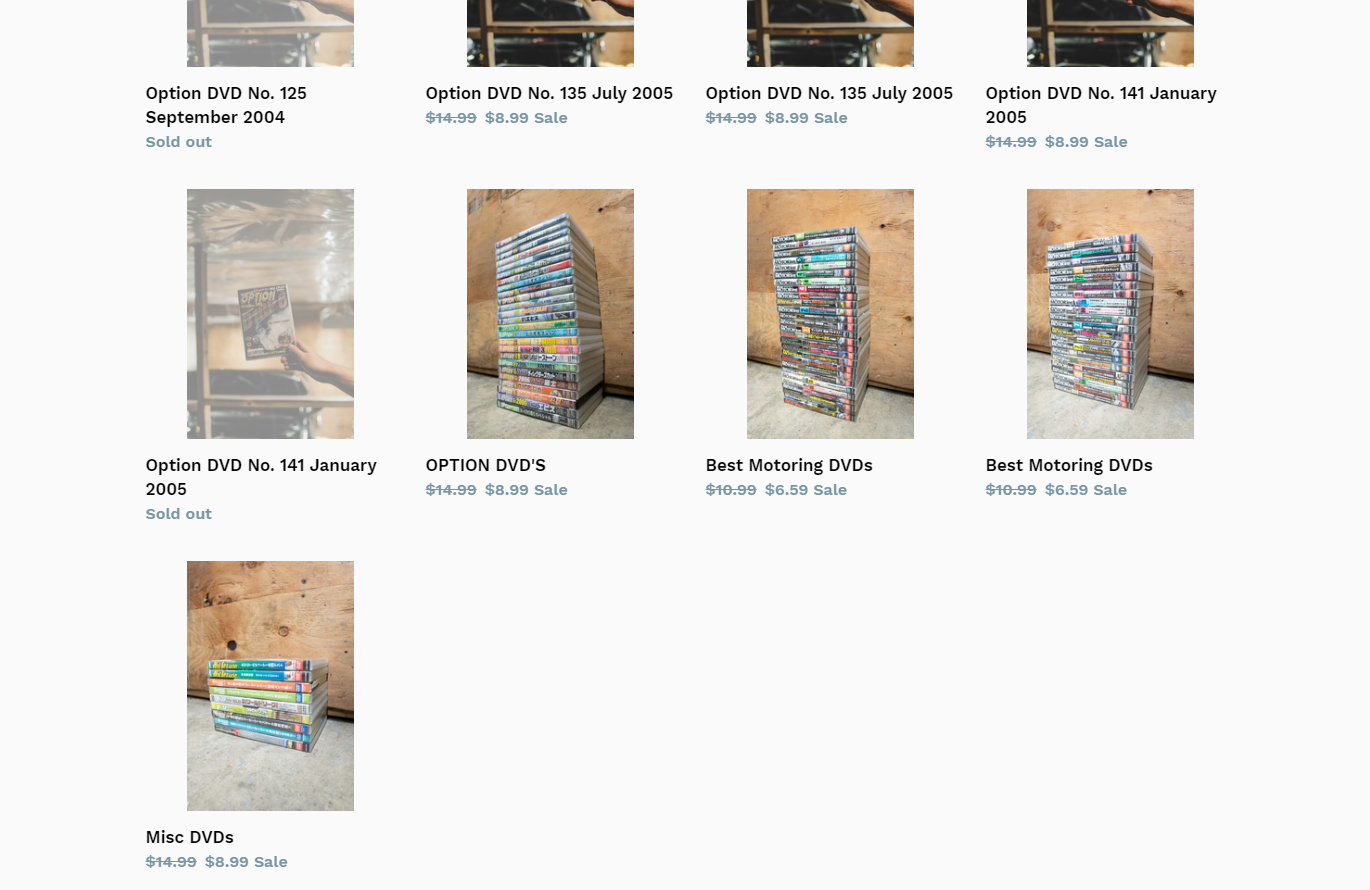Click the $8.99 Sale price under OPTION DVD'S
The height and width of the screenshot is (890, 1370).
(x=526, y=490)
